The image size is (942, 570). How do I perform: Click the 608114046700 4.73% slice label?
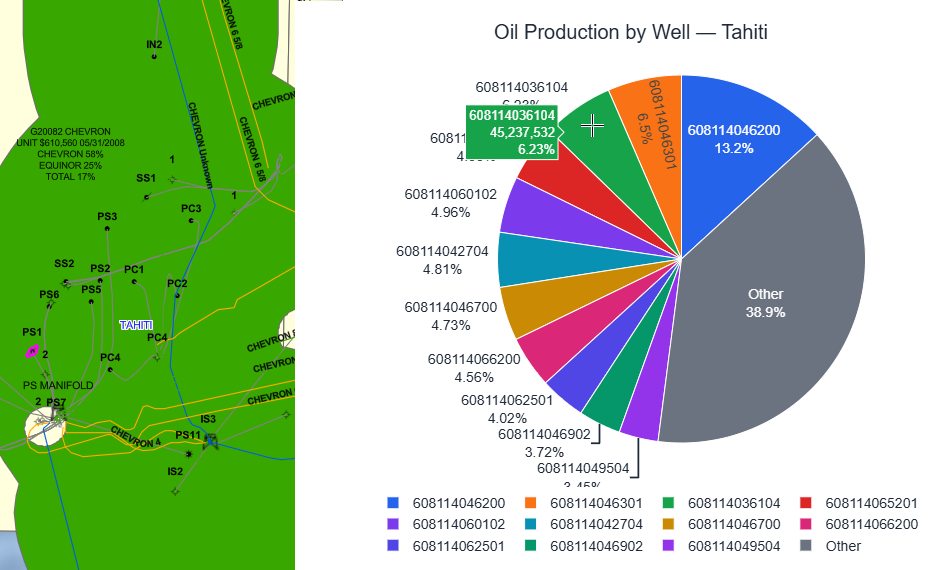(x=451, y=316)
